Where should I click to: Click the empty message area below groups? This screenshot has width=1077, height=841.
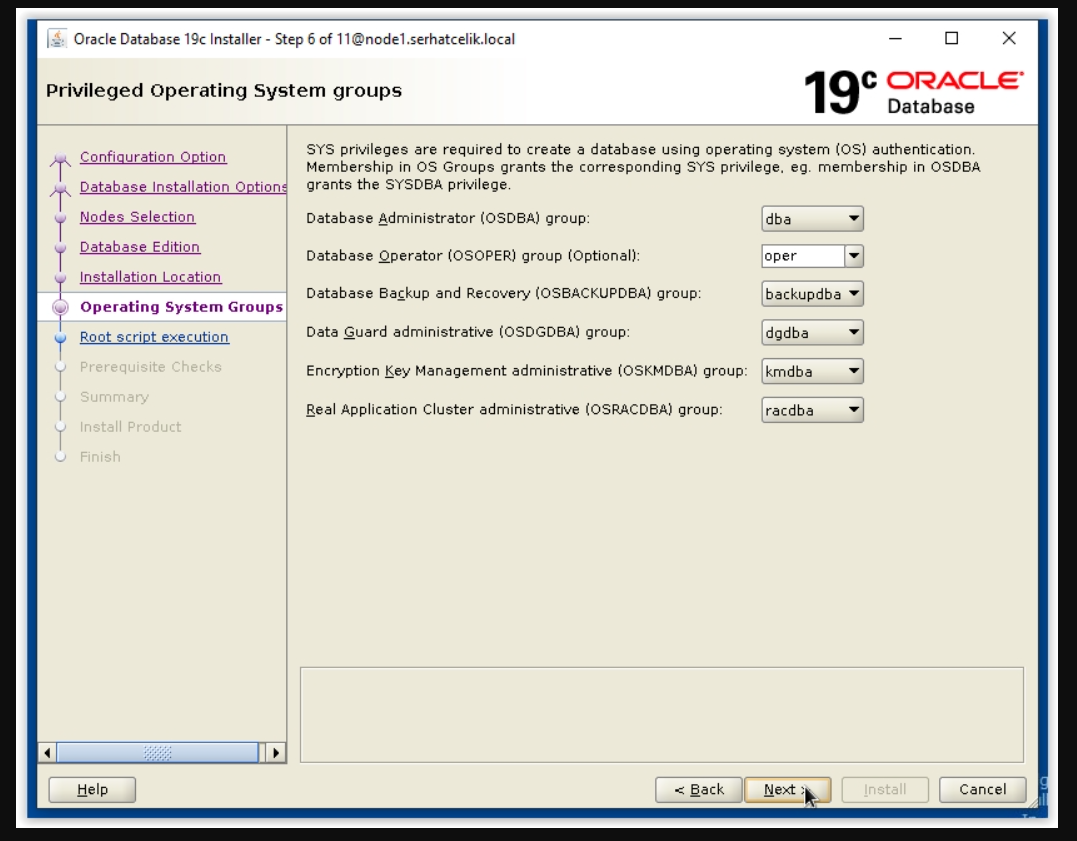coord(661,715)
